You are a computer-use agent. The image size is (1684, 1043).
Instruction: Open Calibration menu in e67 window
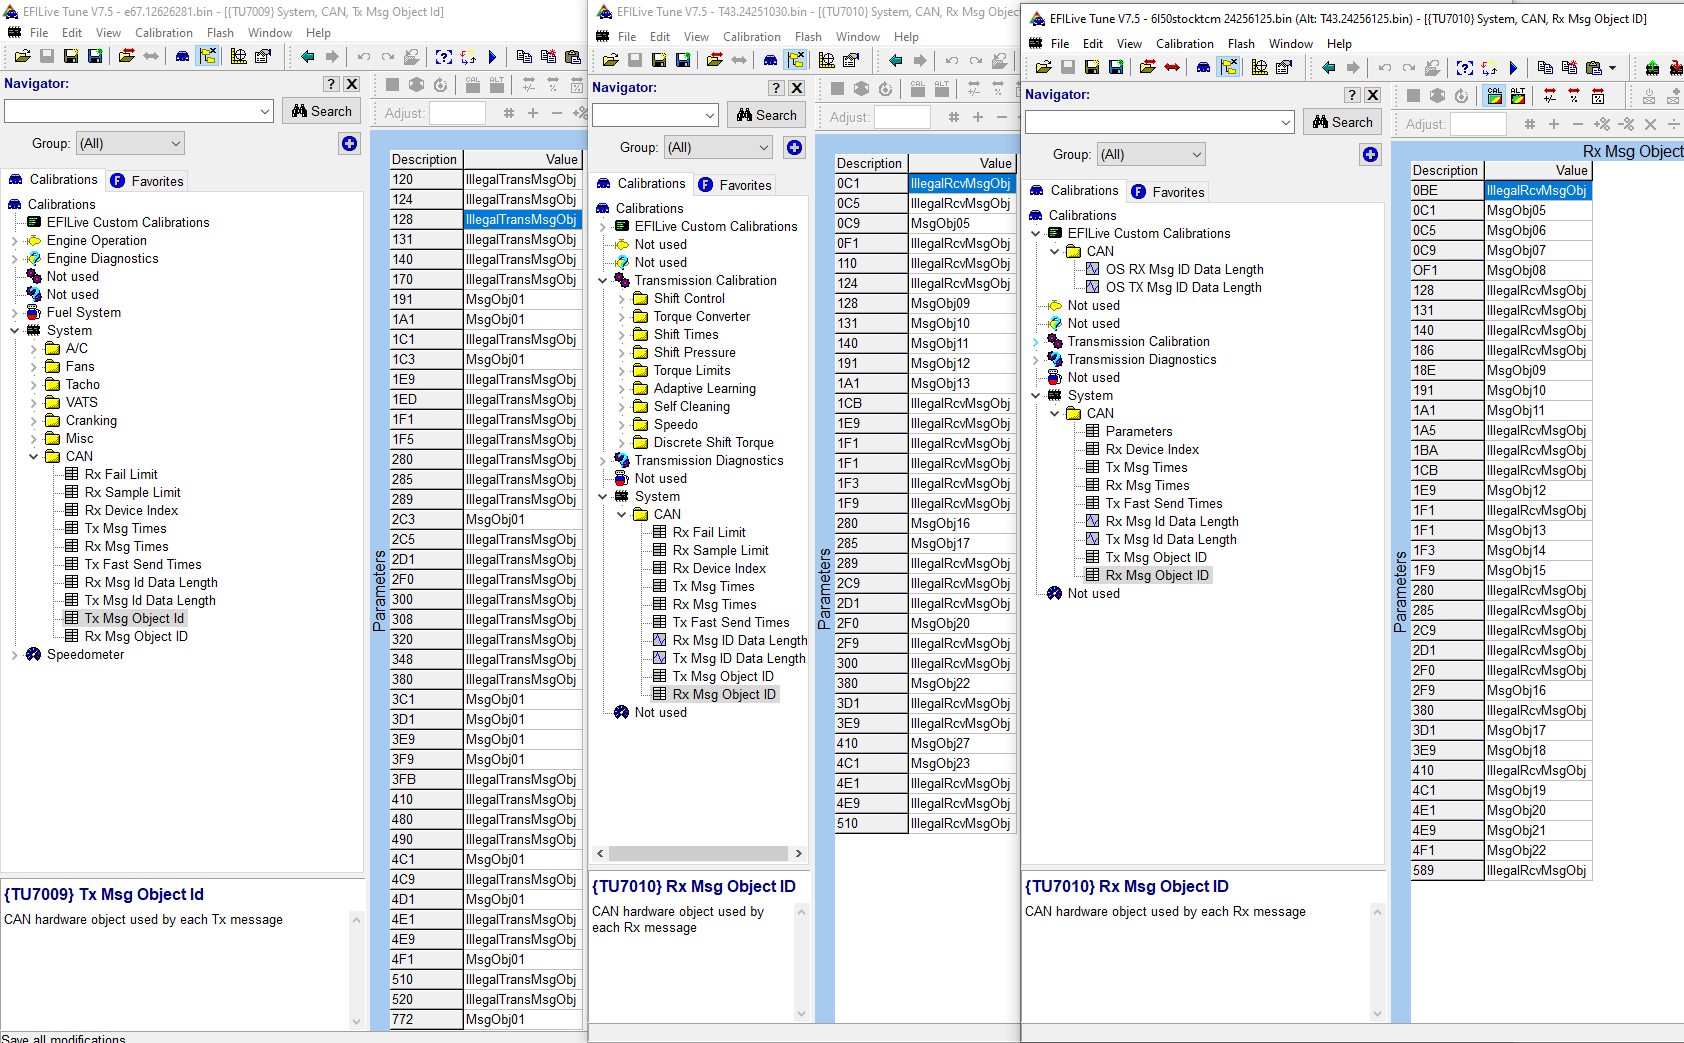click(164, 33)
